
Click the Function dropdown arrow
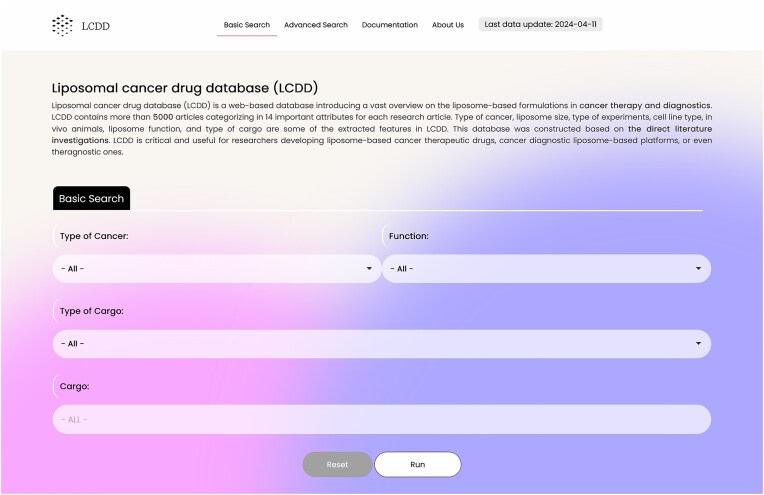pos(698,268)
